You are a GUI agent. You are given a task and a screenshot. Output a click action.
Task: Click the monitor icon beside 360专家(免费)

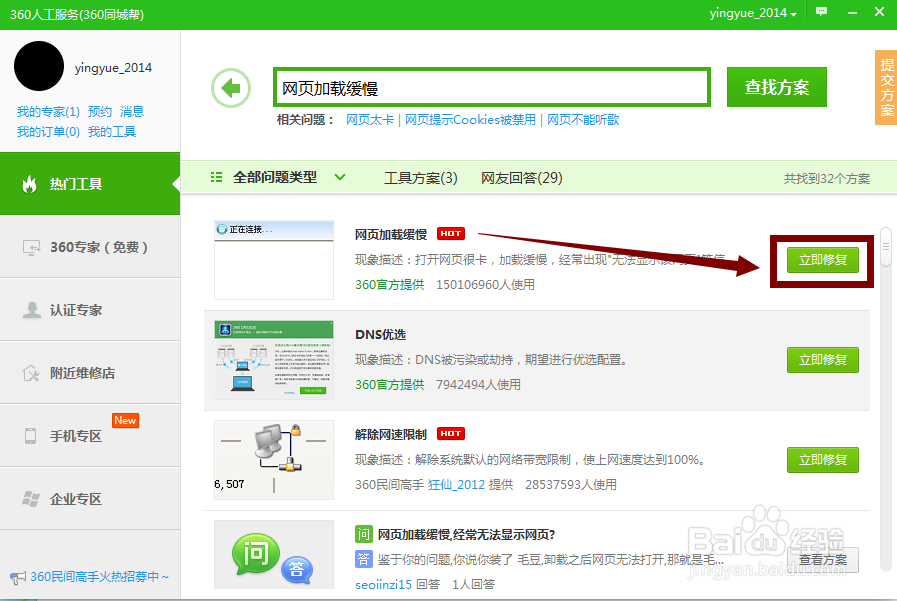coord(31,247)
